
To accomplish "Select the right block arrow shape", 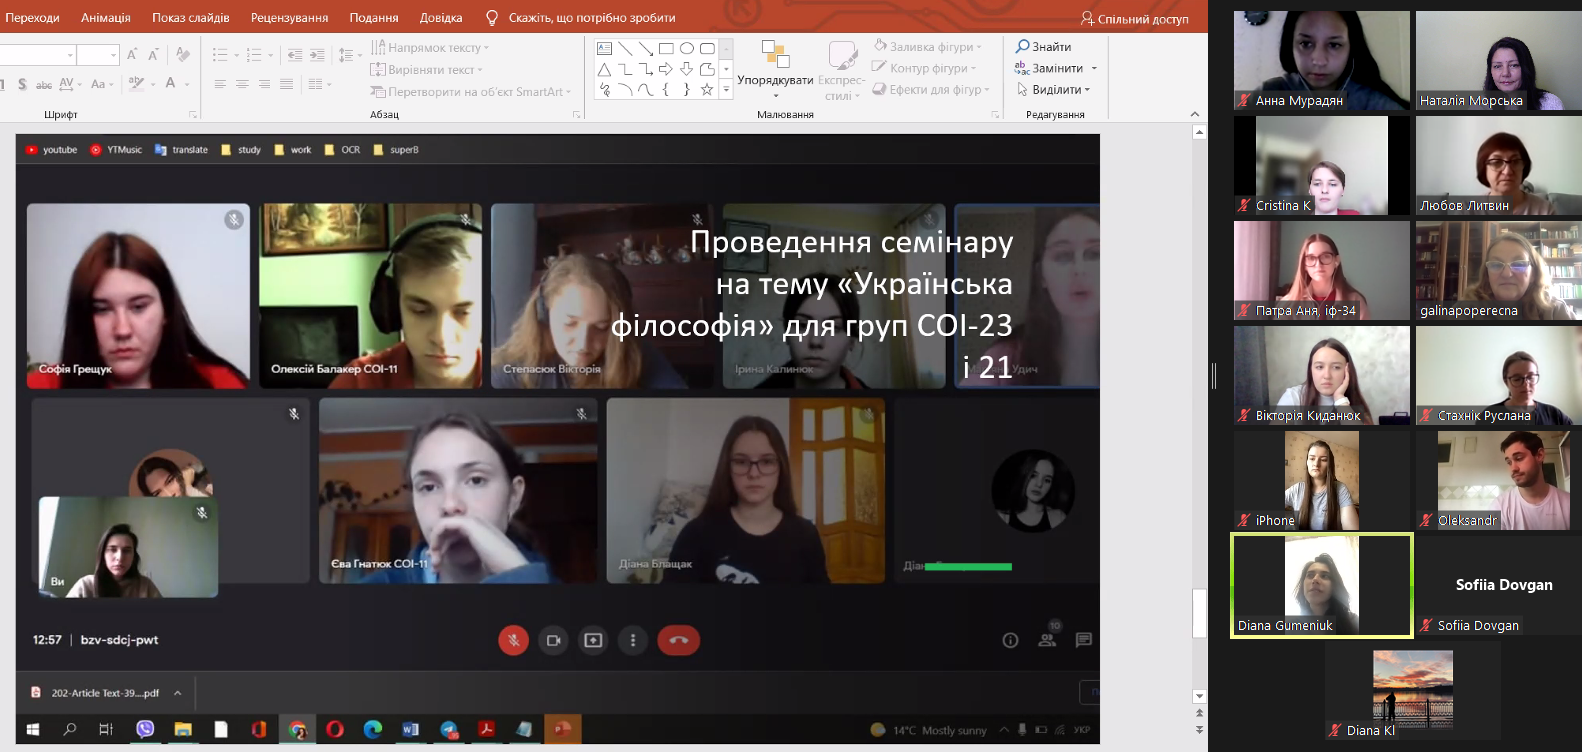I will [x=666, y=69].
